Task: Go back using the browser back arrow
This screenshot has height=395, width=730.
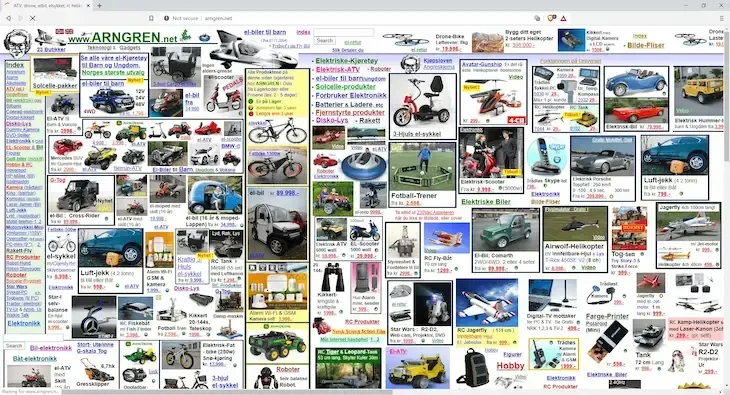Action: (8, 18)
